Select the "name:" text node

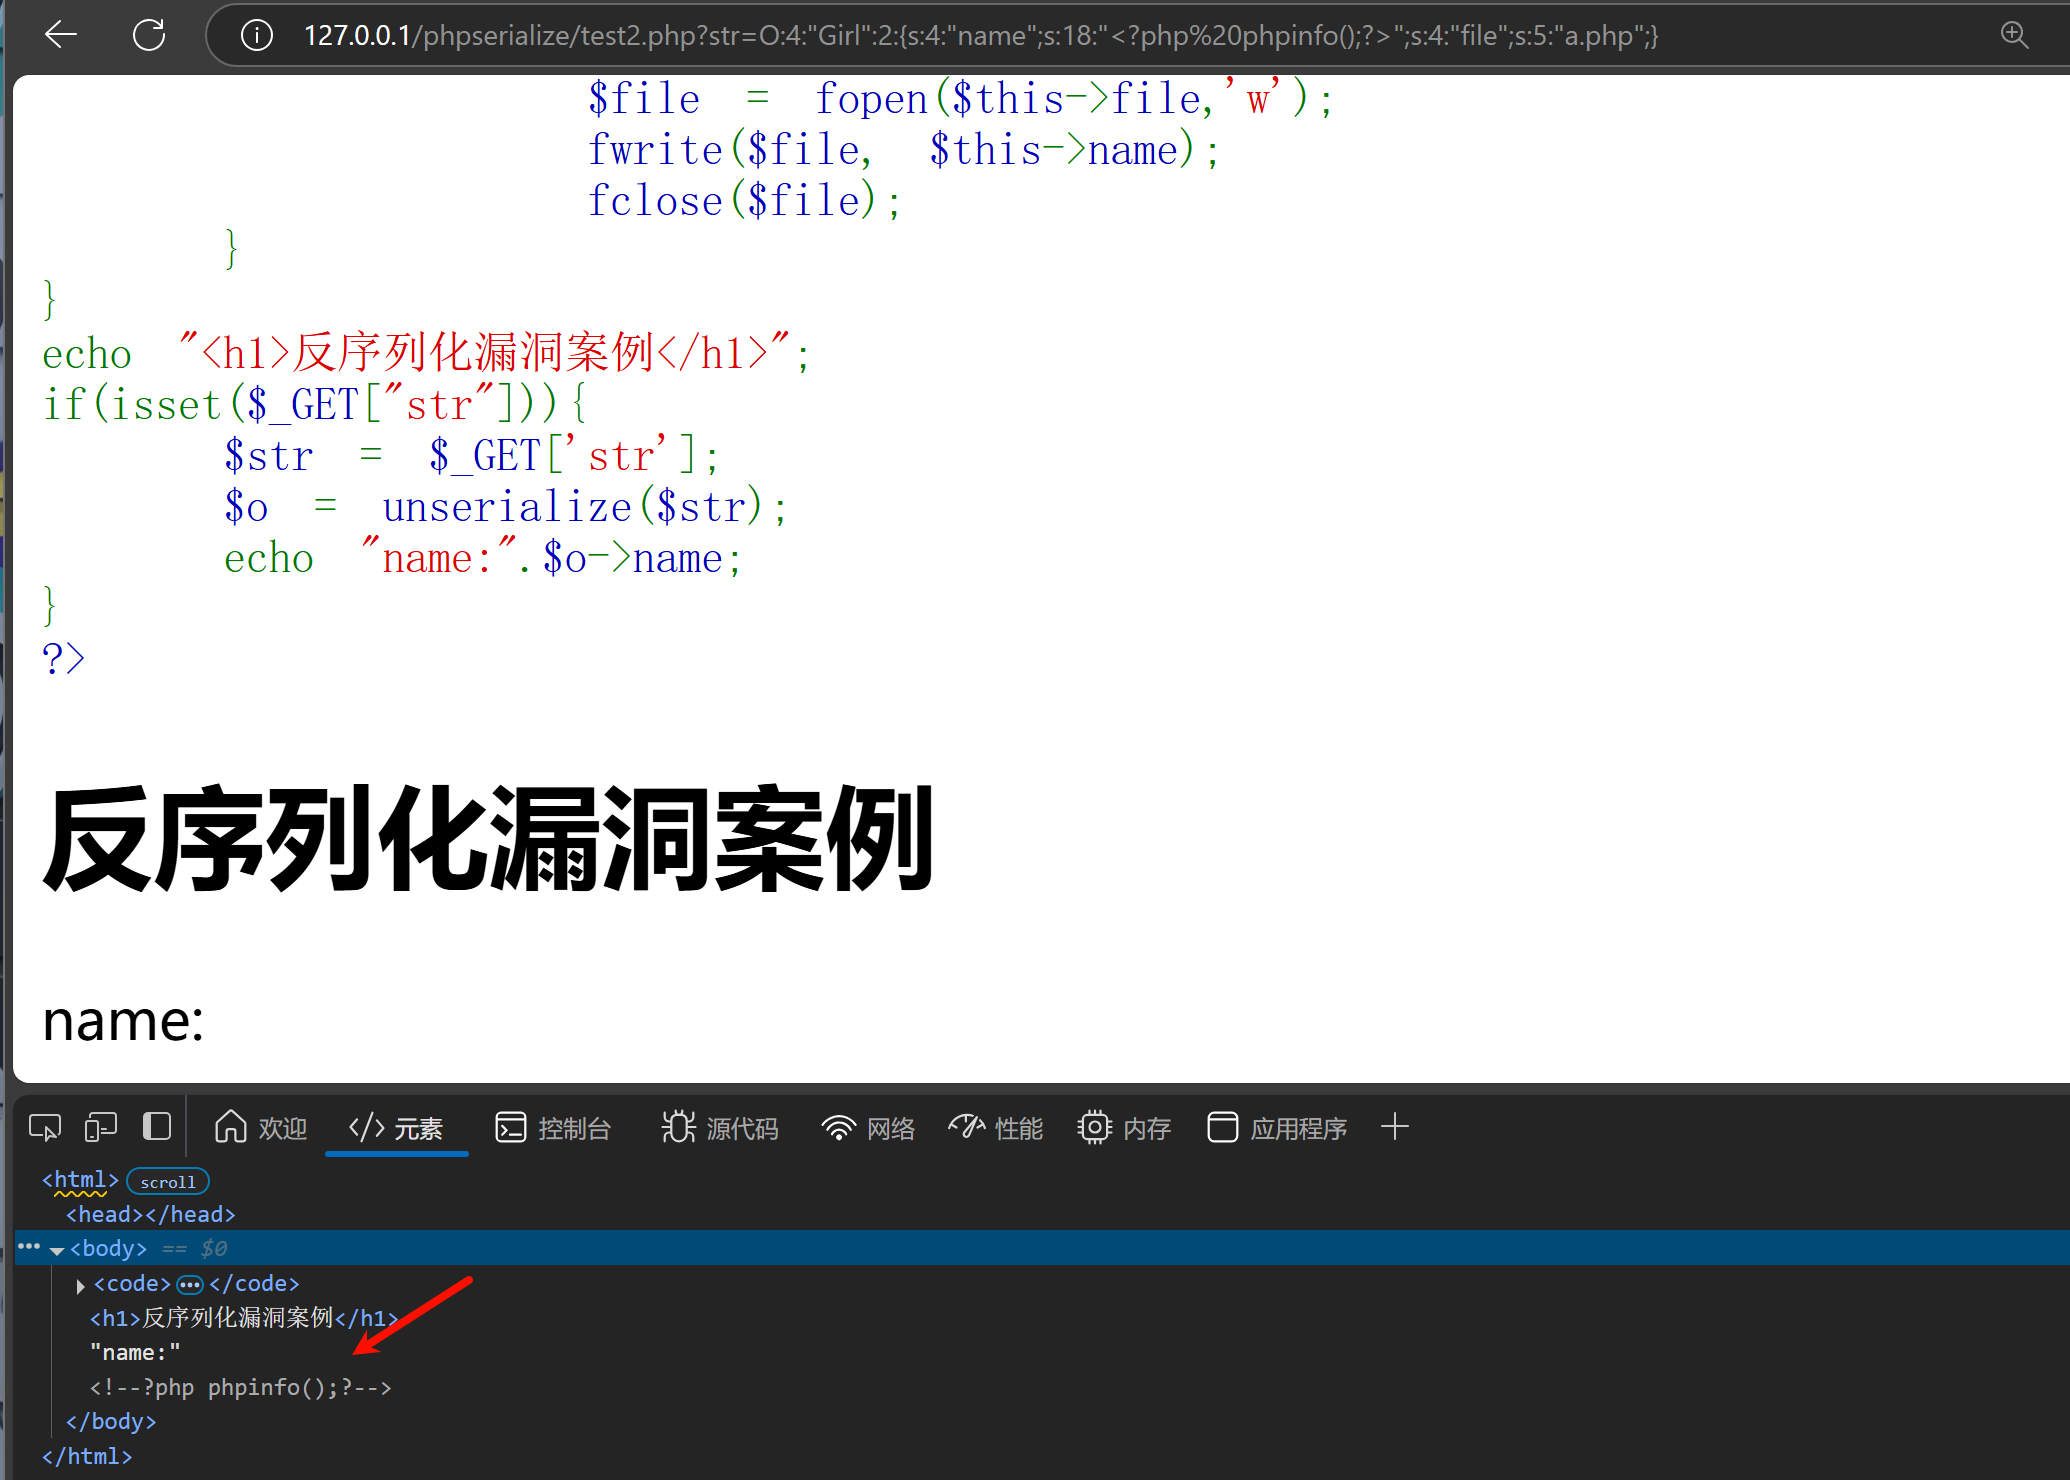pos(135,1352)
